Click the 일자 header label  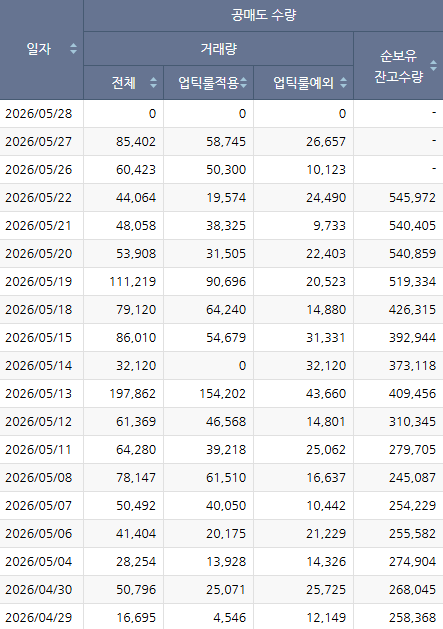point(39,49)
